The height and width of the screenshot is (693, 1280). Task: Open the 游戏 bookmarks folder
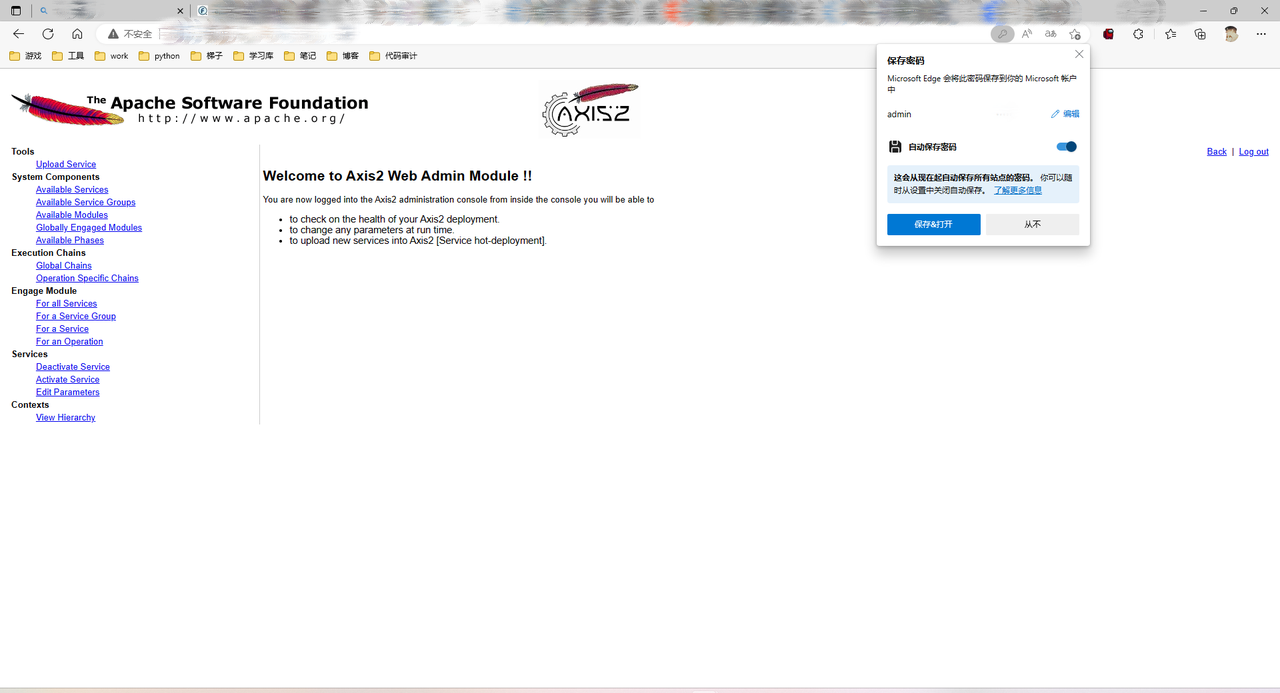pyautogui.click(x=26, y=56)
